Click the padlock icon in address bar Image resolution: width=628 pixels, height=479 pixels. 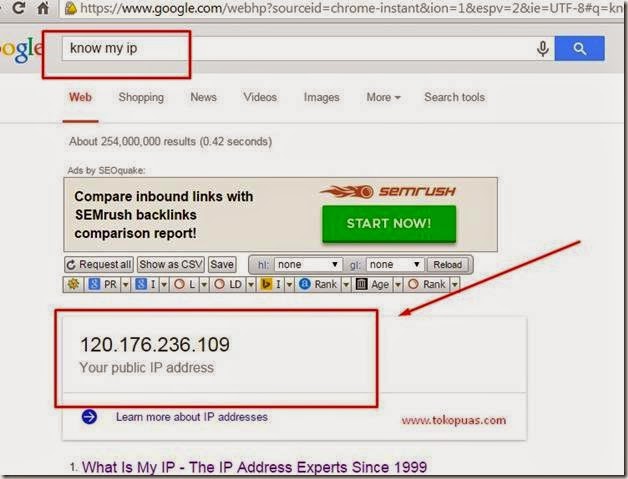[x=70, y=8]
